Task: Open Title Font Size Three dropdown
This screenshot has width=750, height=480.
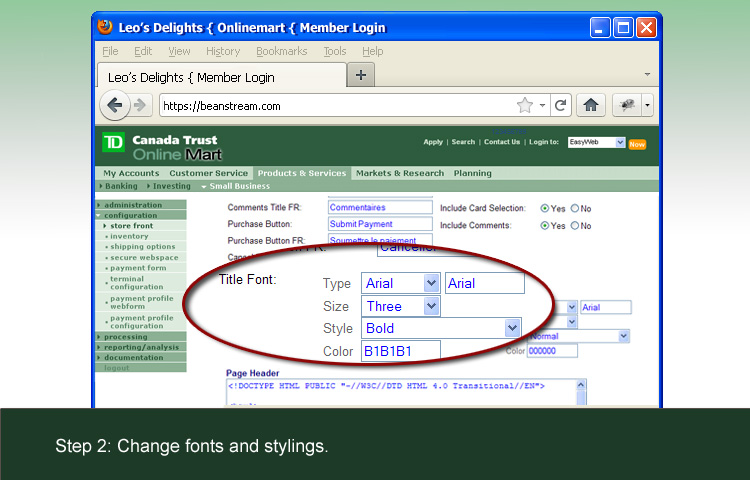Action: tap(400, 306)
